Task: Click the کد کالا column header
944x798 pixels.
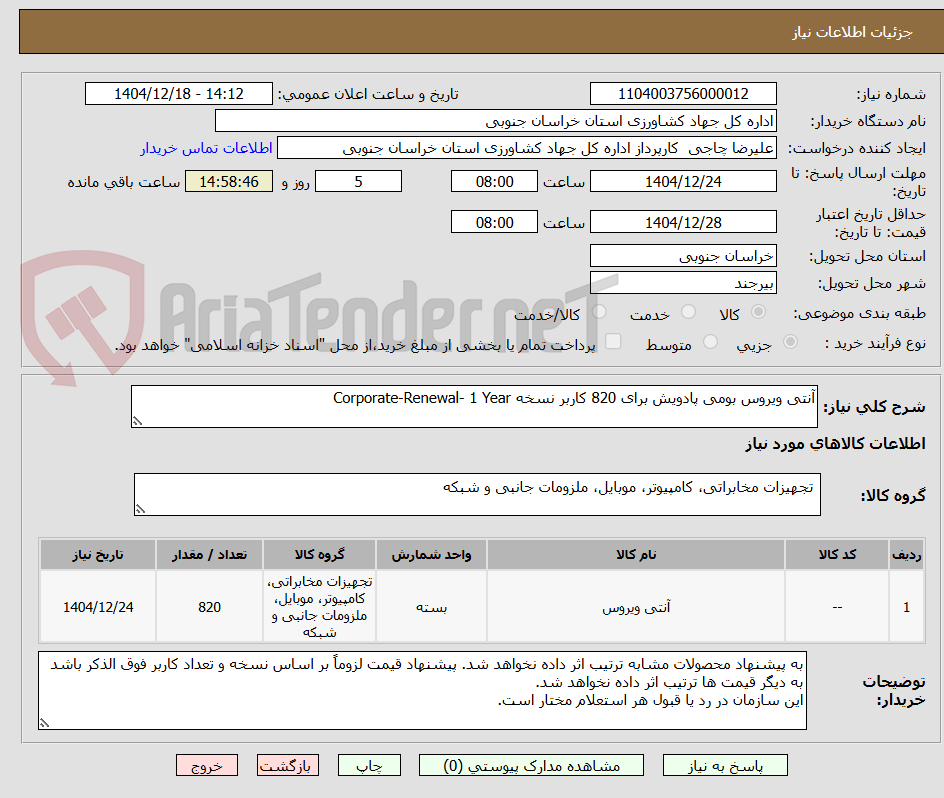Action: tap(837, 555)
